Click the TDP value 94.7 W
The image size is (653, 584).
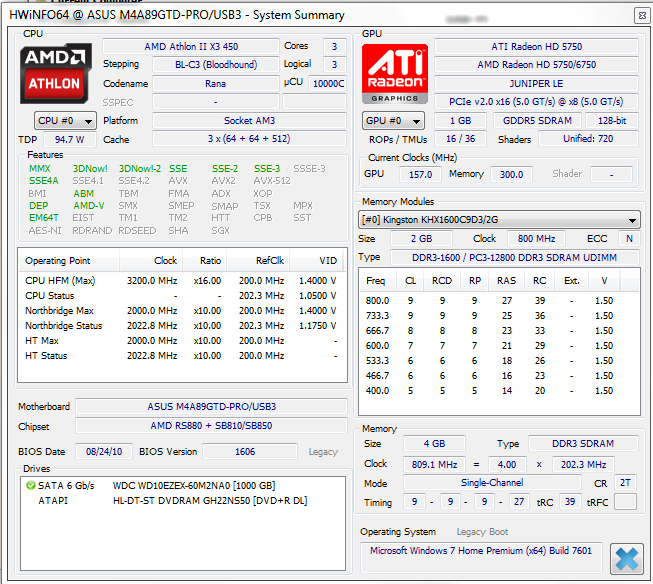click(70, 140)
